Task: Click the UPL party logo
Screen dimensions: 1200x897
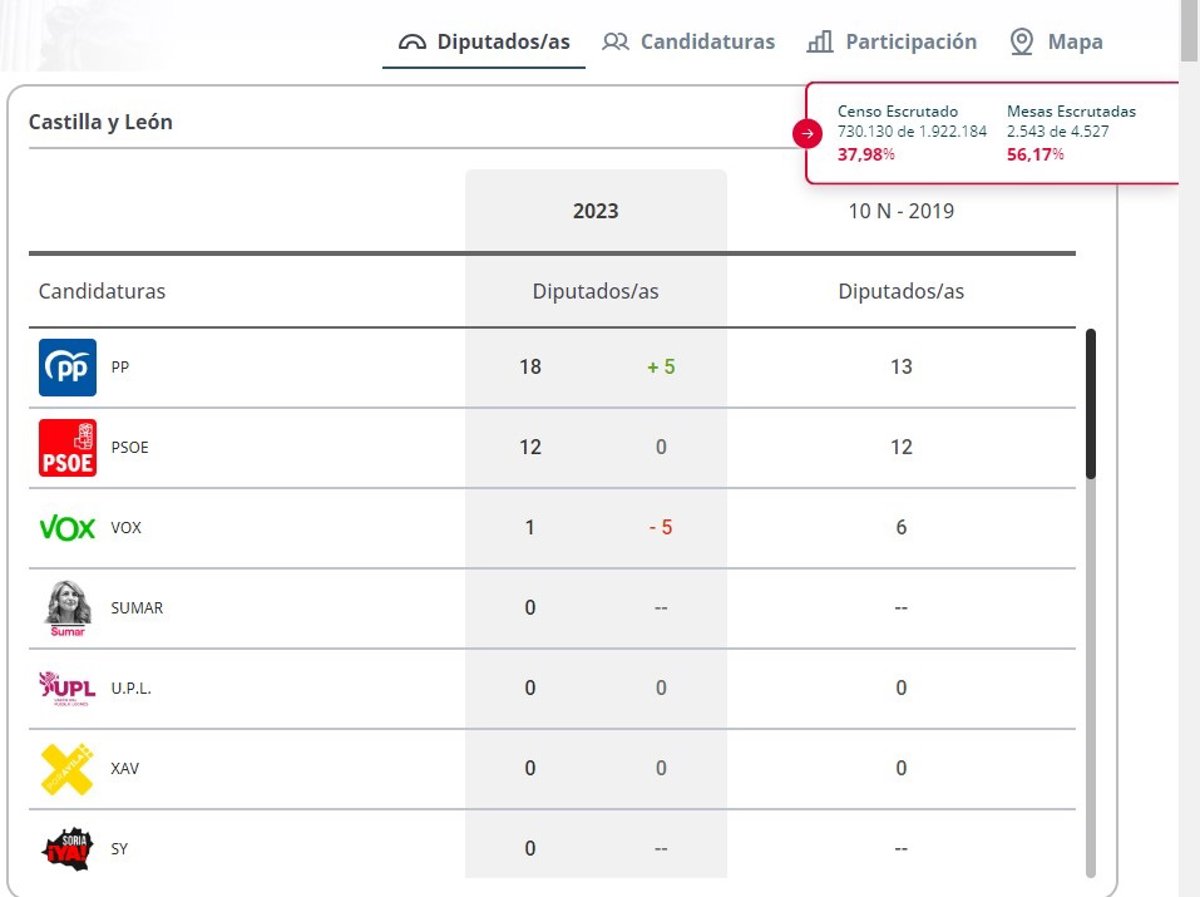Action: 68,688
